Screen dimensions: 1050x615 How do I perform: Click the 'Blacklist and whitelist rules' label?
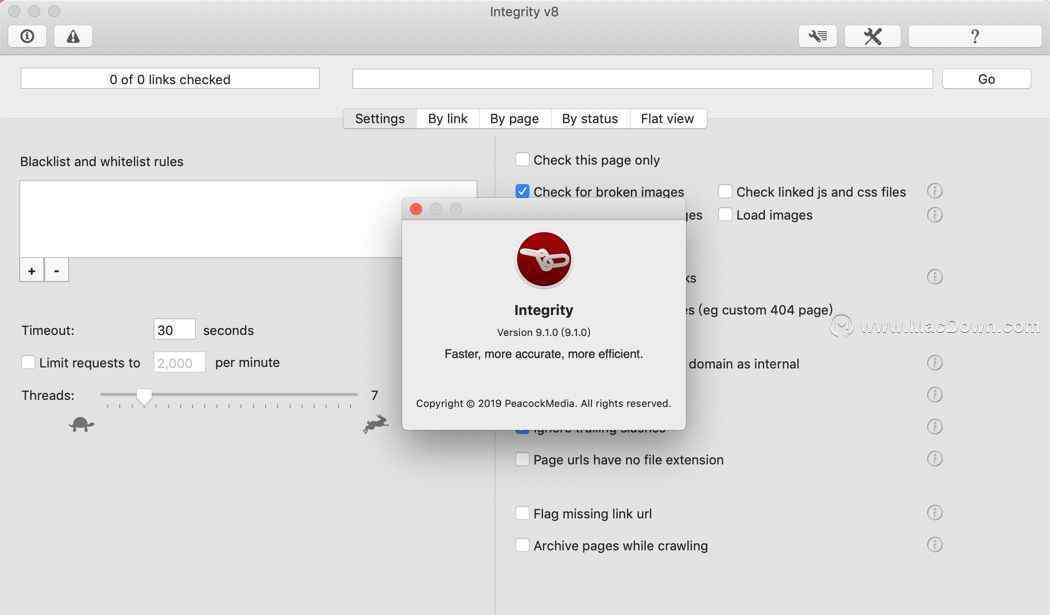tap(102, 161)
